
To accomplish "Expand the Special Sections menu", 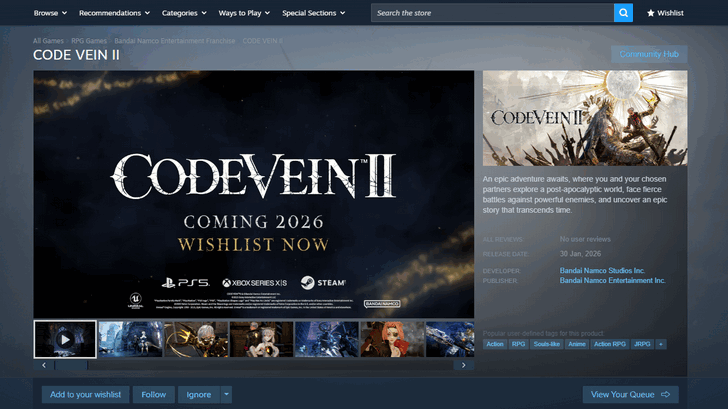I will 313,13.
